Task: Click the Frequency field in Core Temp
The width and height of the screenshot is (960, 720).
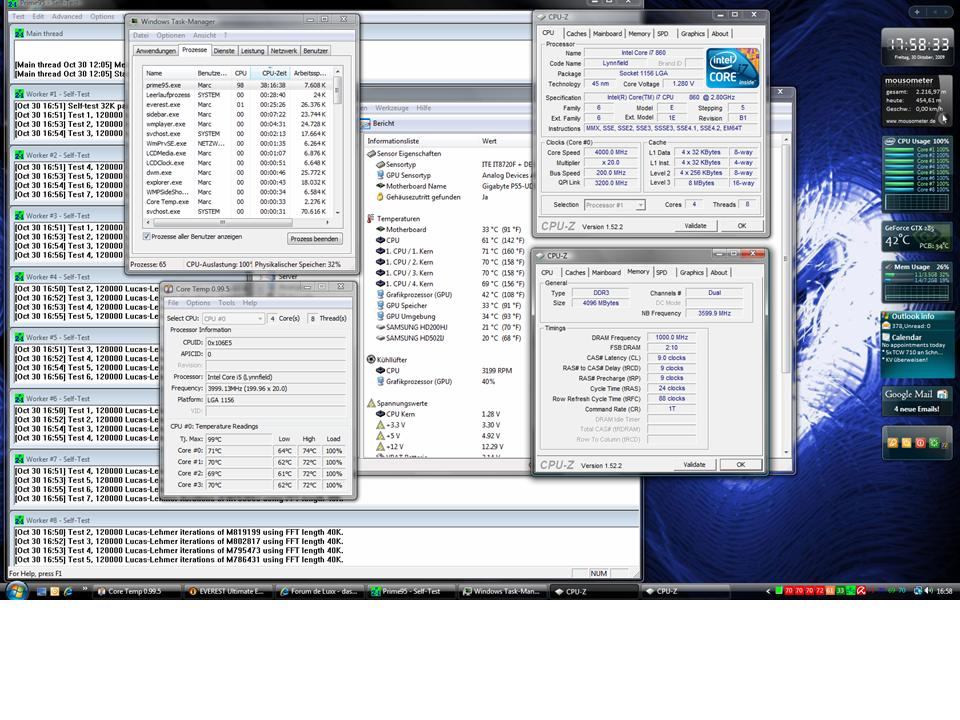Action: pyautogui.click(x=276, y=388)
